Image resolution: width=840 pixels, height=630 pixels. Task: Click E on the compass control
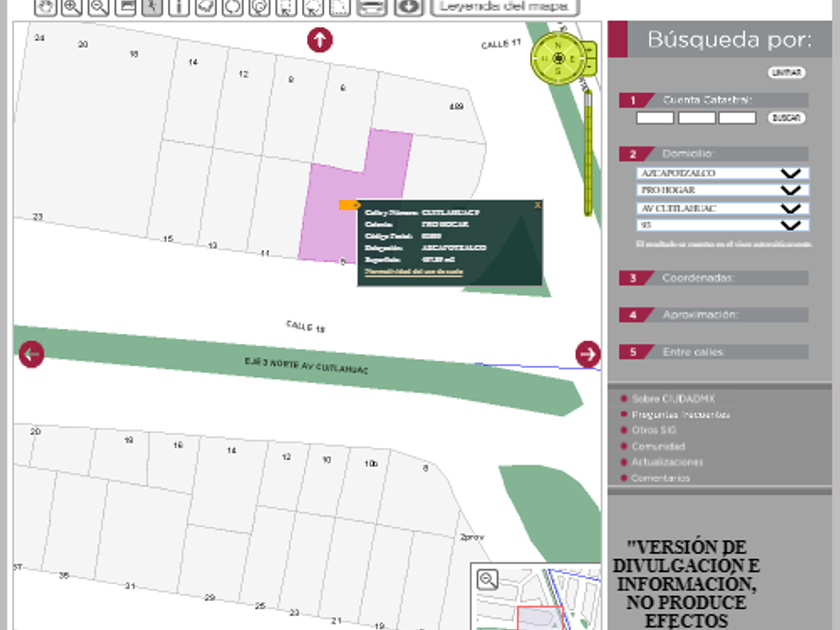click(x=572, y=59)
